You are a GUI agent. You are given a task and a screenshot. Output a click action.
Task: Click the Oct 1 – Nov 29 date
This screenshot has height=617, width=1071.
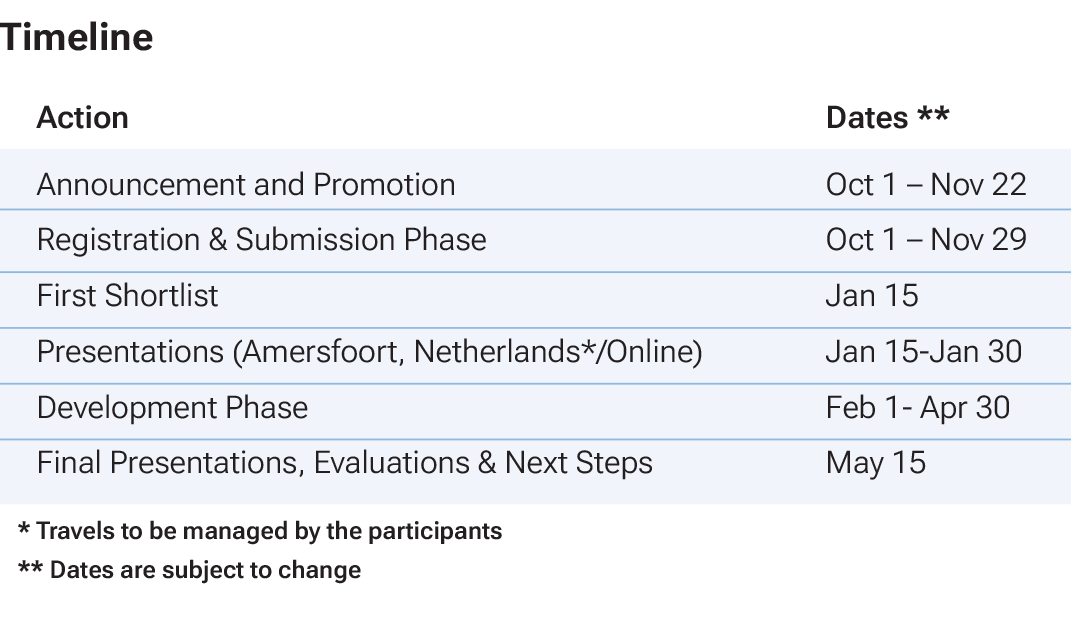926,240
